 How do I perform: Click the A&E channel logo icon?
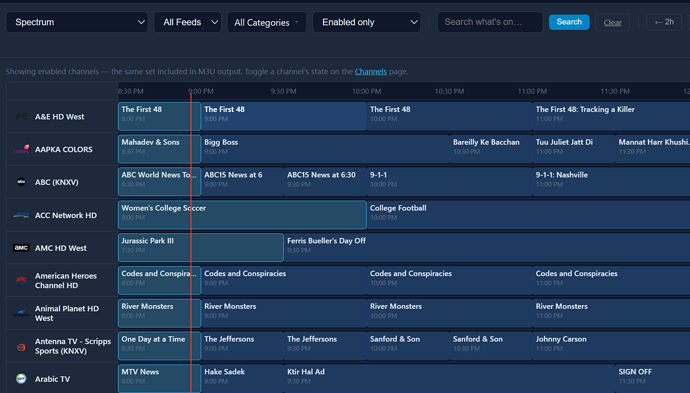(x=21, y=117)
